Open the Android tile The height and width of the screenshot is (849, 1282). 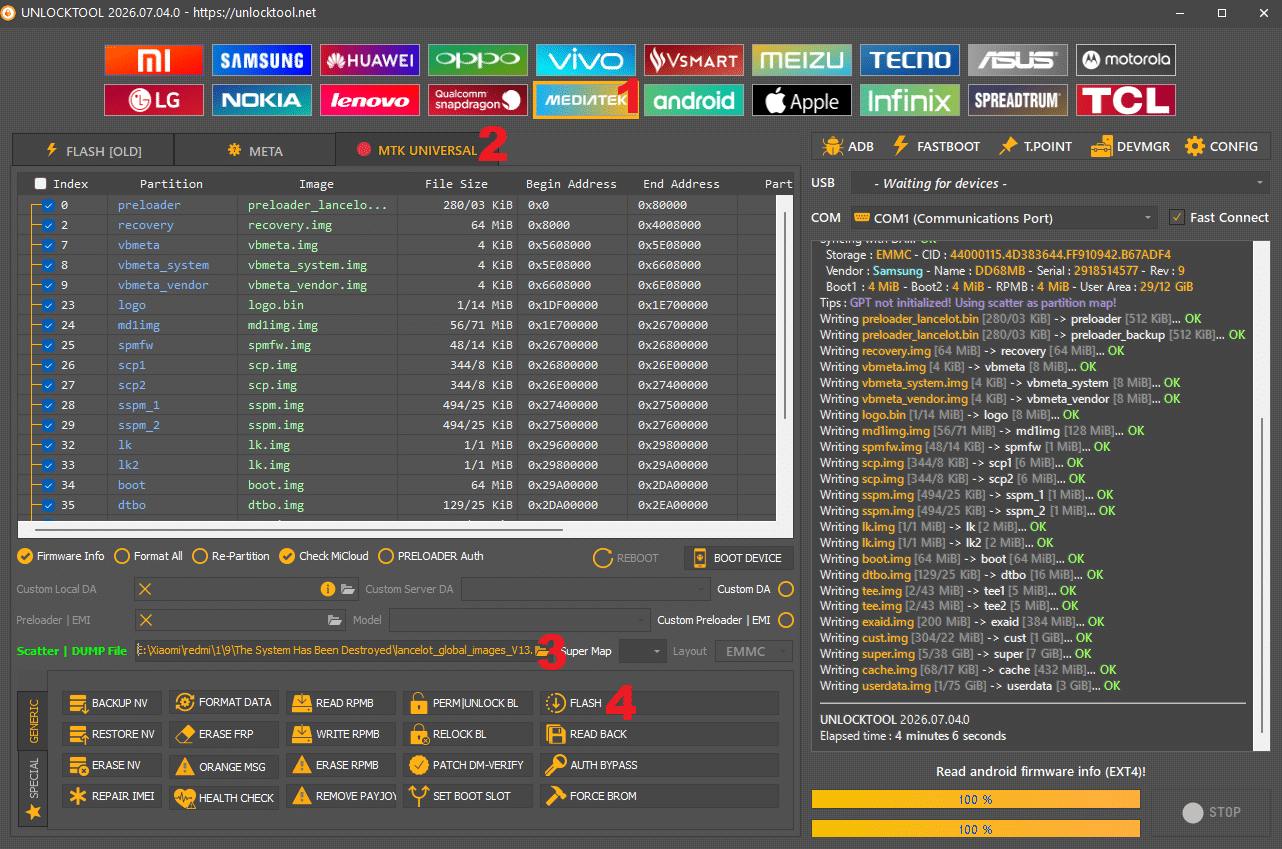[x=693, y=100]
